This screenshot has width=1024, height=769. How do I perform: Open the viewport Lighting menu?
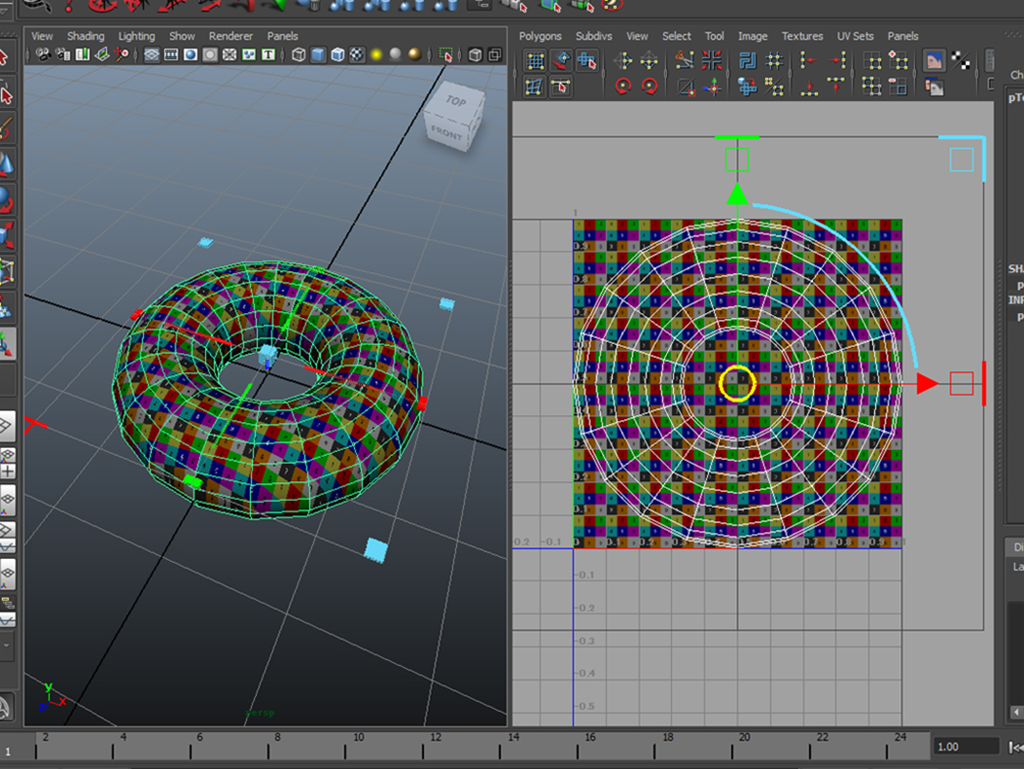click(136, 36)
